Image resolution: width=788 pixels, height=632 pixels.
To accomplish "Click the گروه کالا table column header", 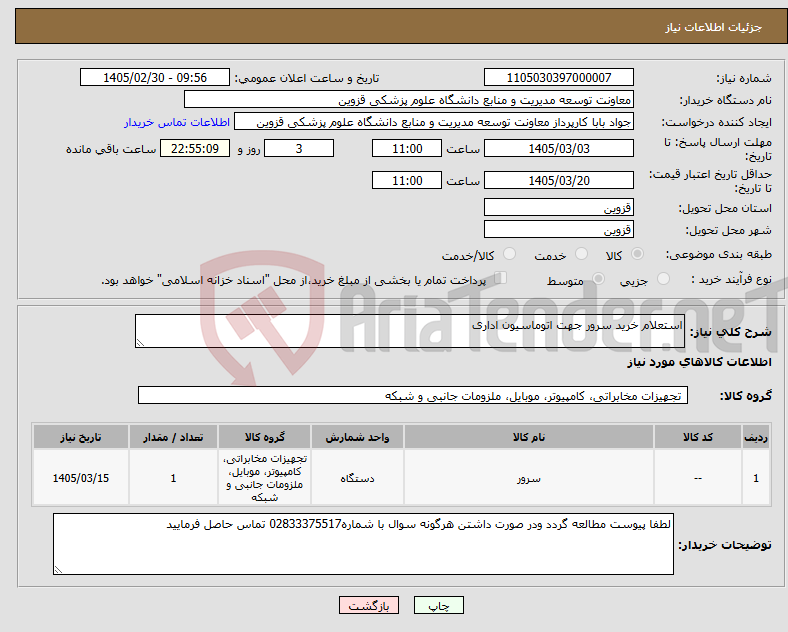I will tap(264, 437).
